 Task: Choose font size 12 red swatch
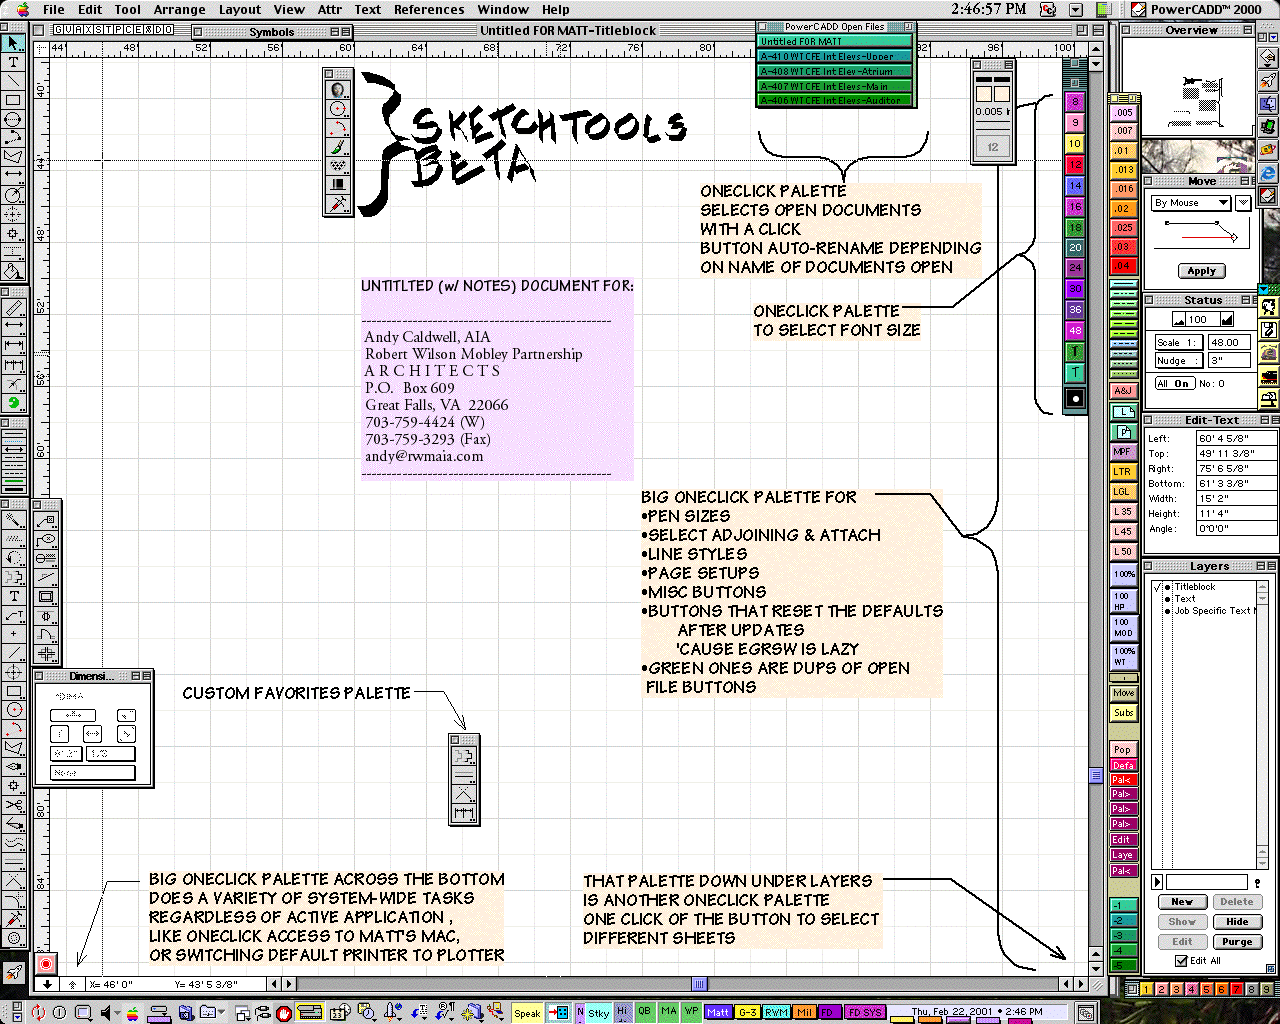(1075, 165)
